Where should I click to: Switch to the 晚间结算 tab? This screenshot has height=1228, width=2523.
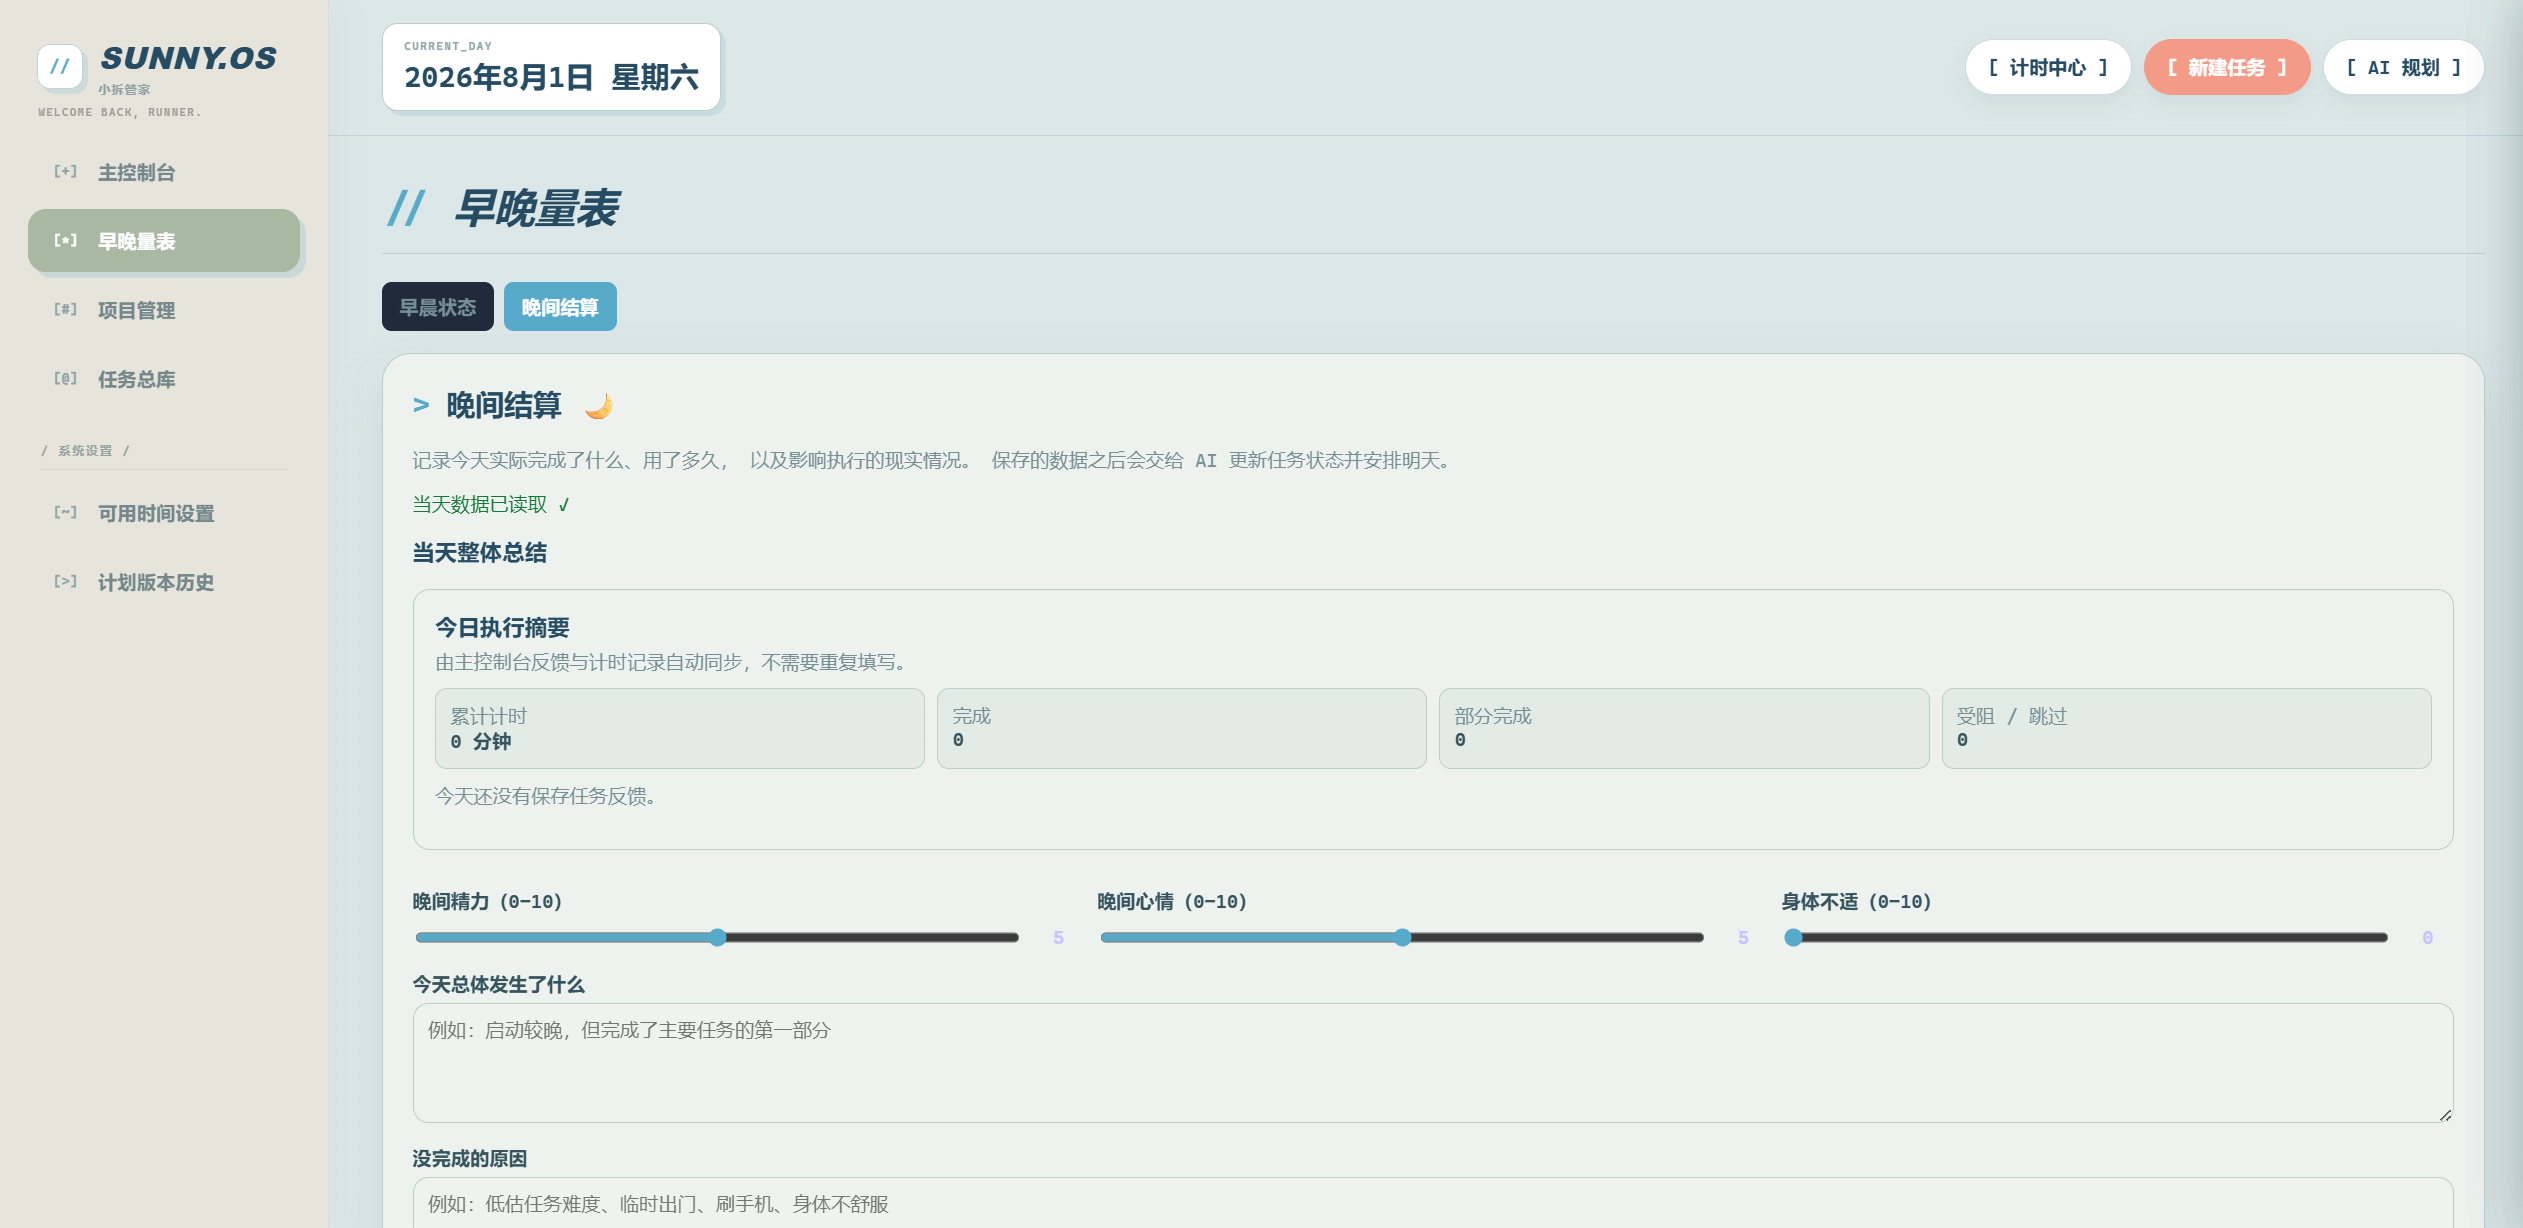coord(560,307)
